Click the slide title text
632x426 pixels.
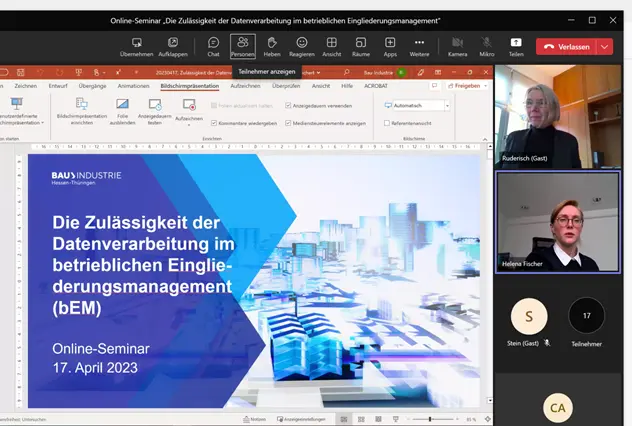coord(143,265)
